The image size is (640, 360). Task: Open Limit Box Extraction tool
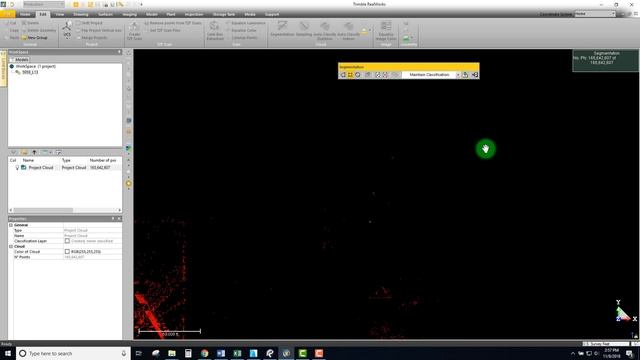(215, 31)
